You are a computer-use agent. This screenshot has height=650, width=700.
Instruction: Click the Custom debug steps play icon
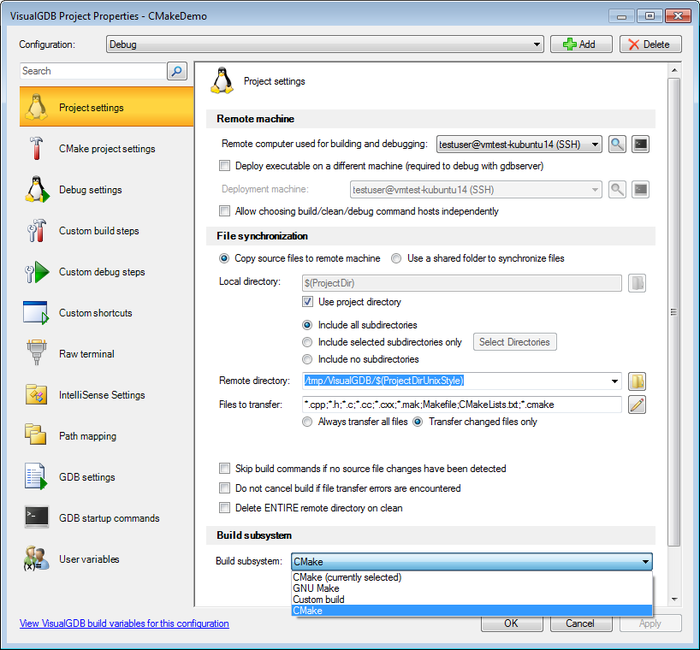tap(37, 271)
